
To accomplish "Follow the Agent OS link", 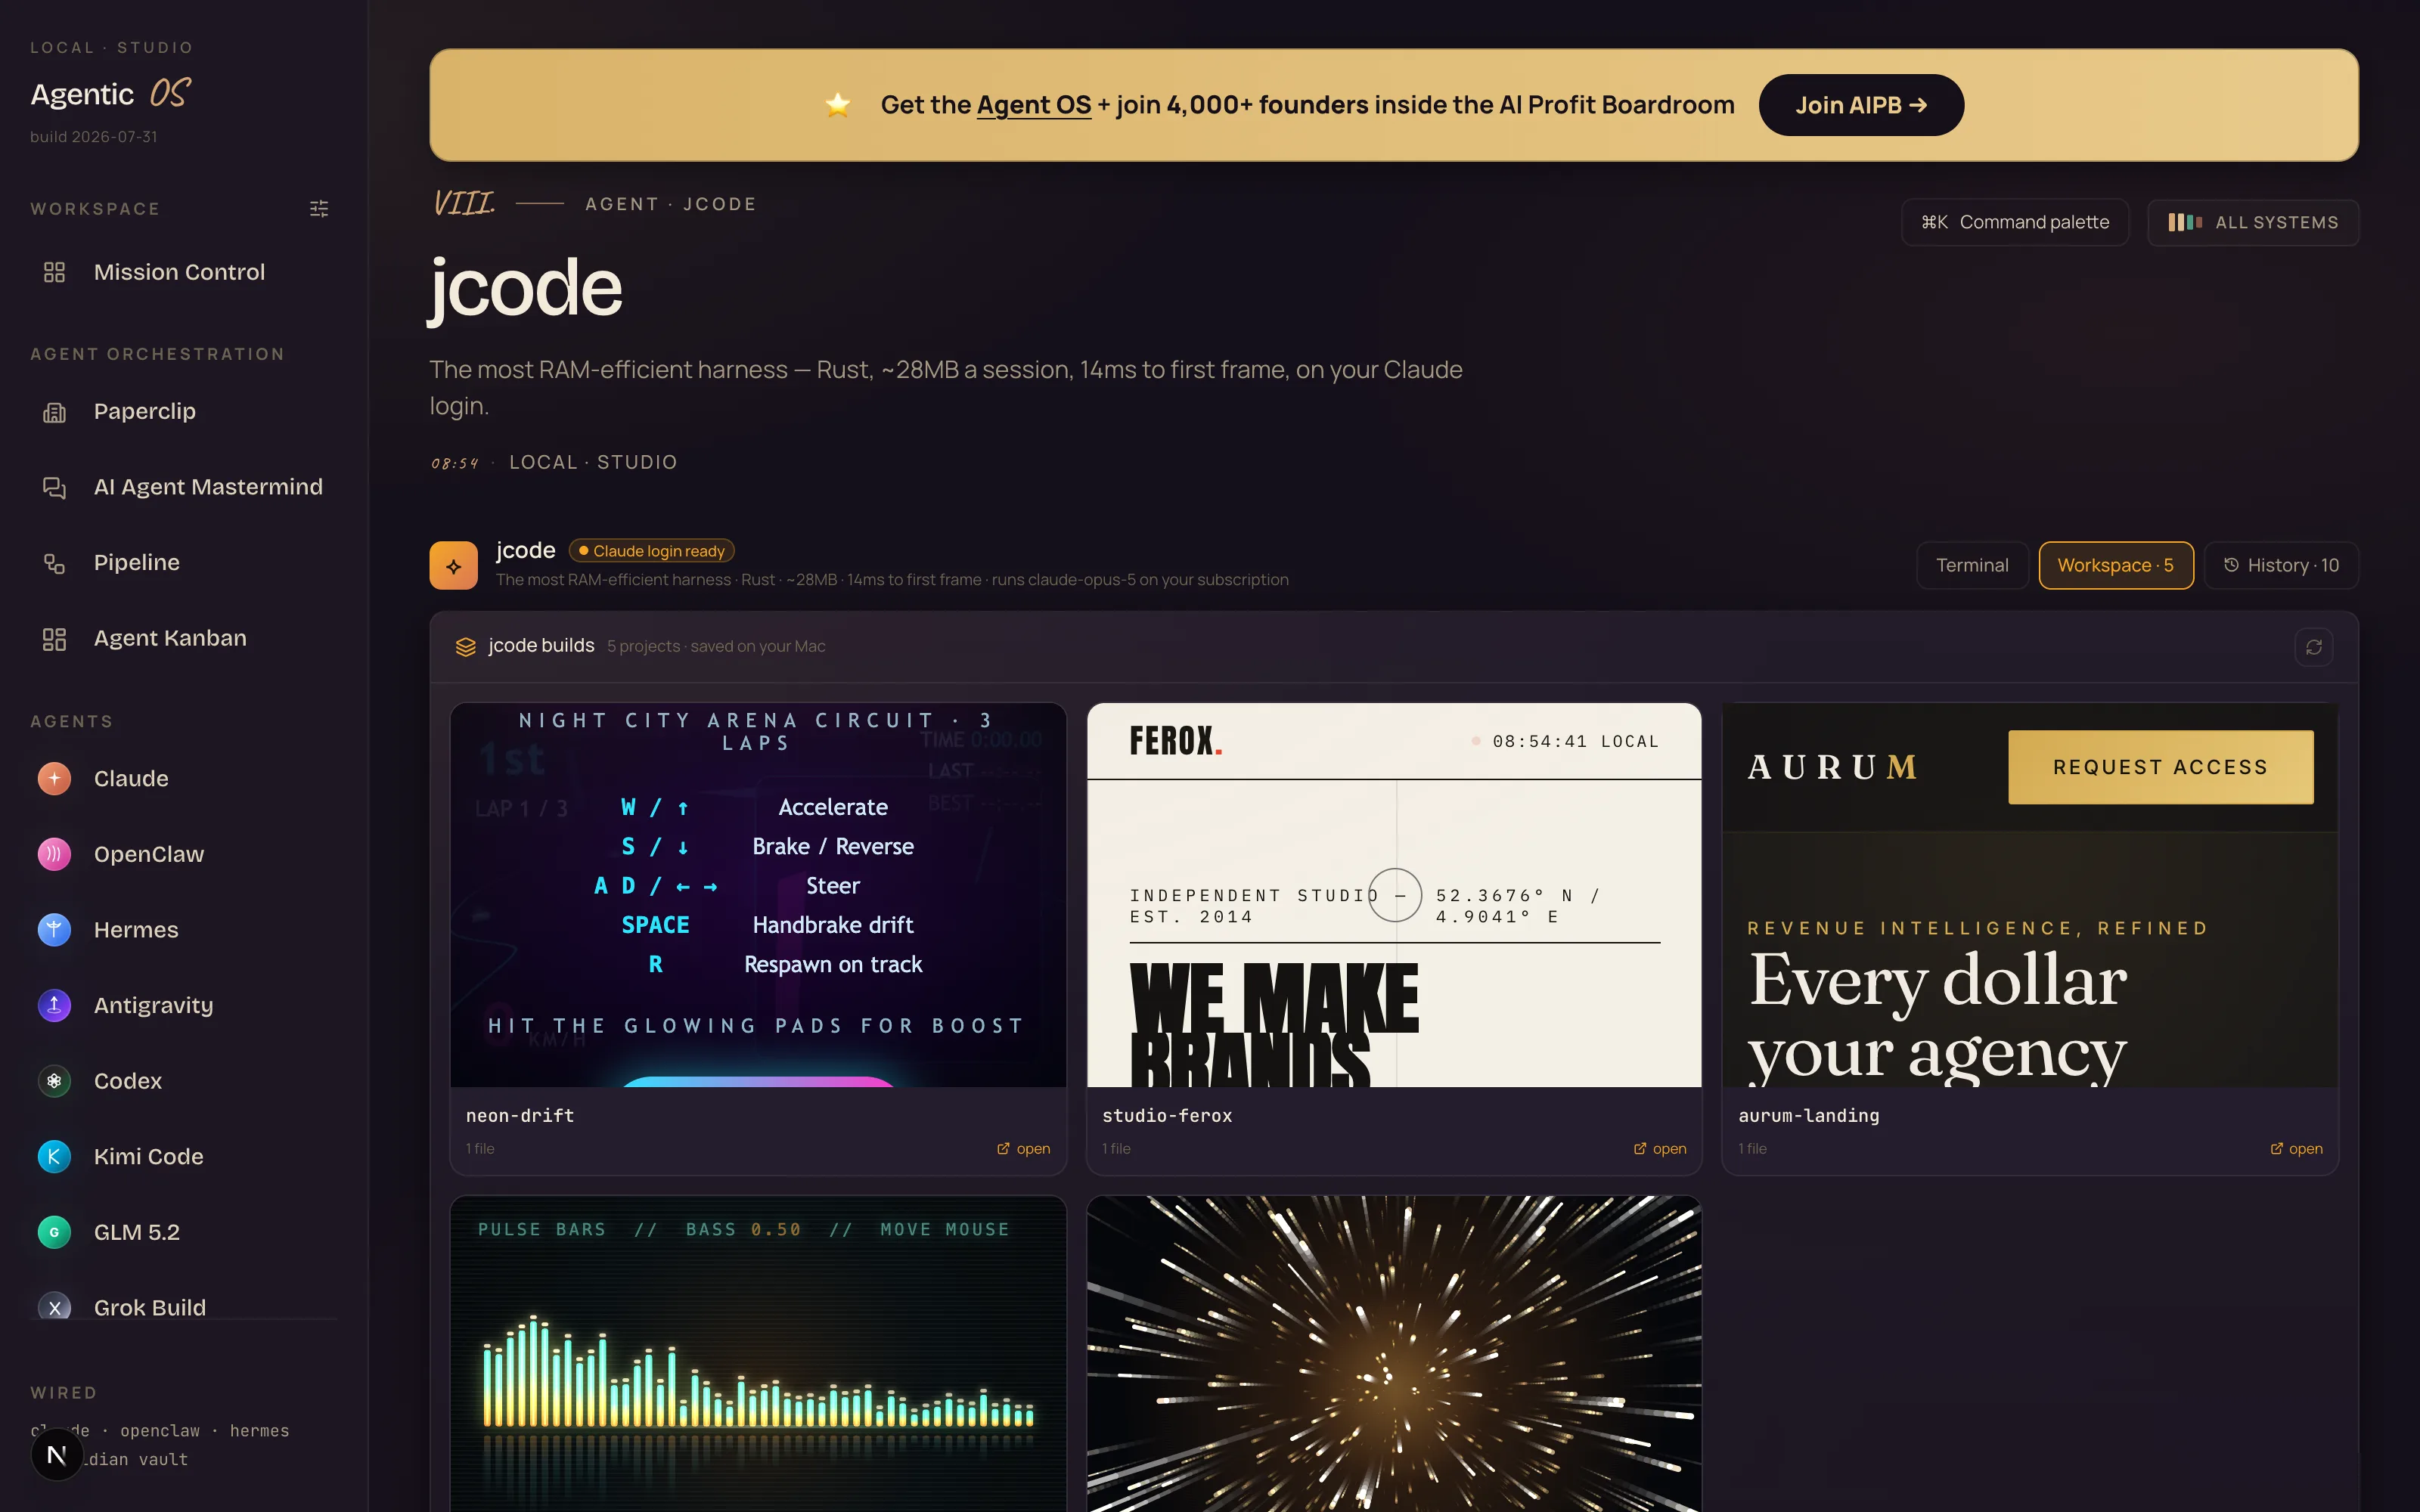I will 1033,105.
